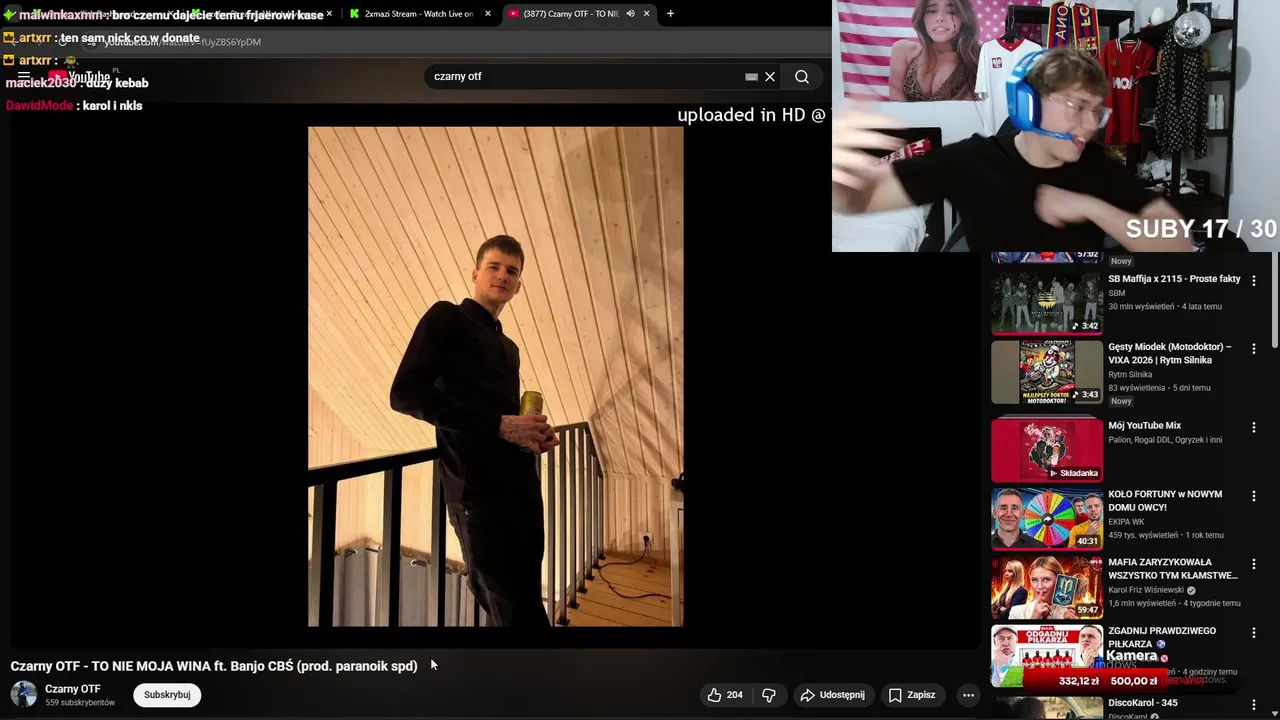
Task: Open the 'Gęsty Miodek (Motodoktor)' thumbnail
Action: pos(1047,371)
